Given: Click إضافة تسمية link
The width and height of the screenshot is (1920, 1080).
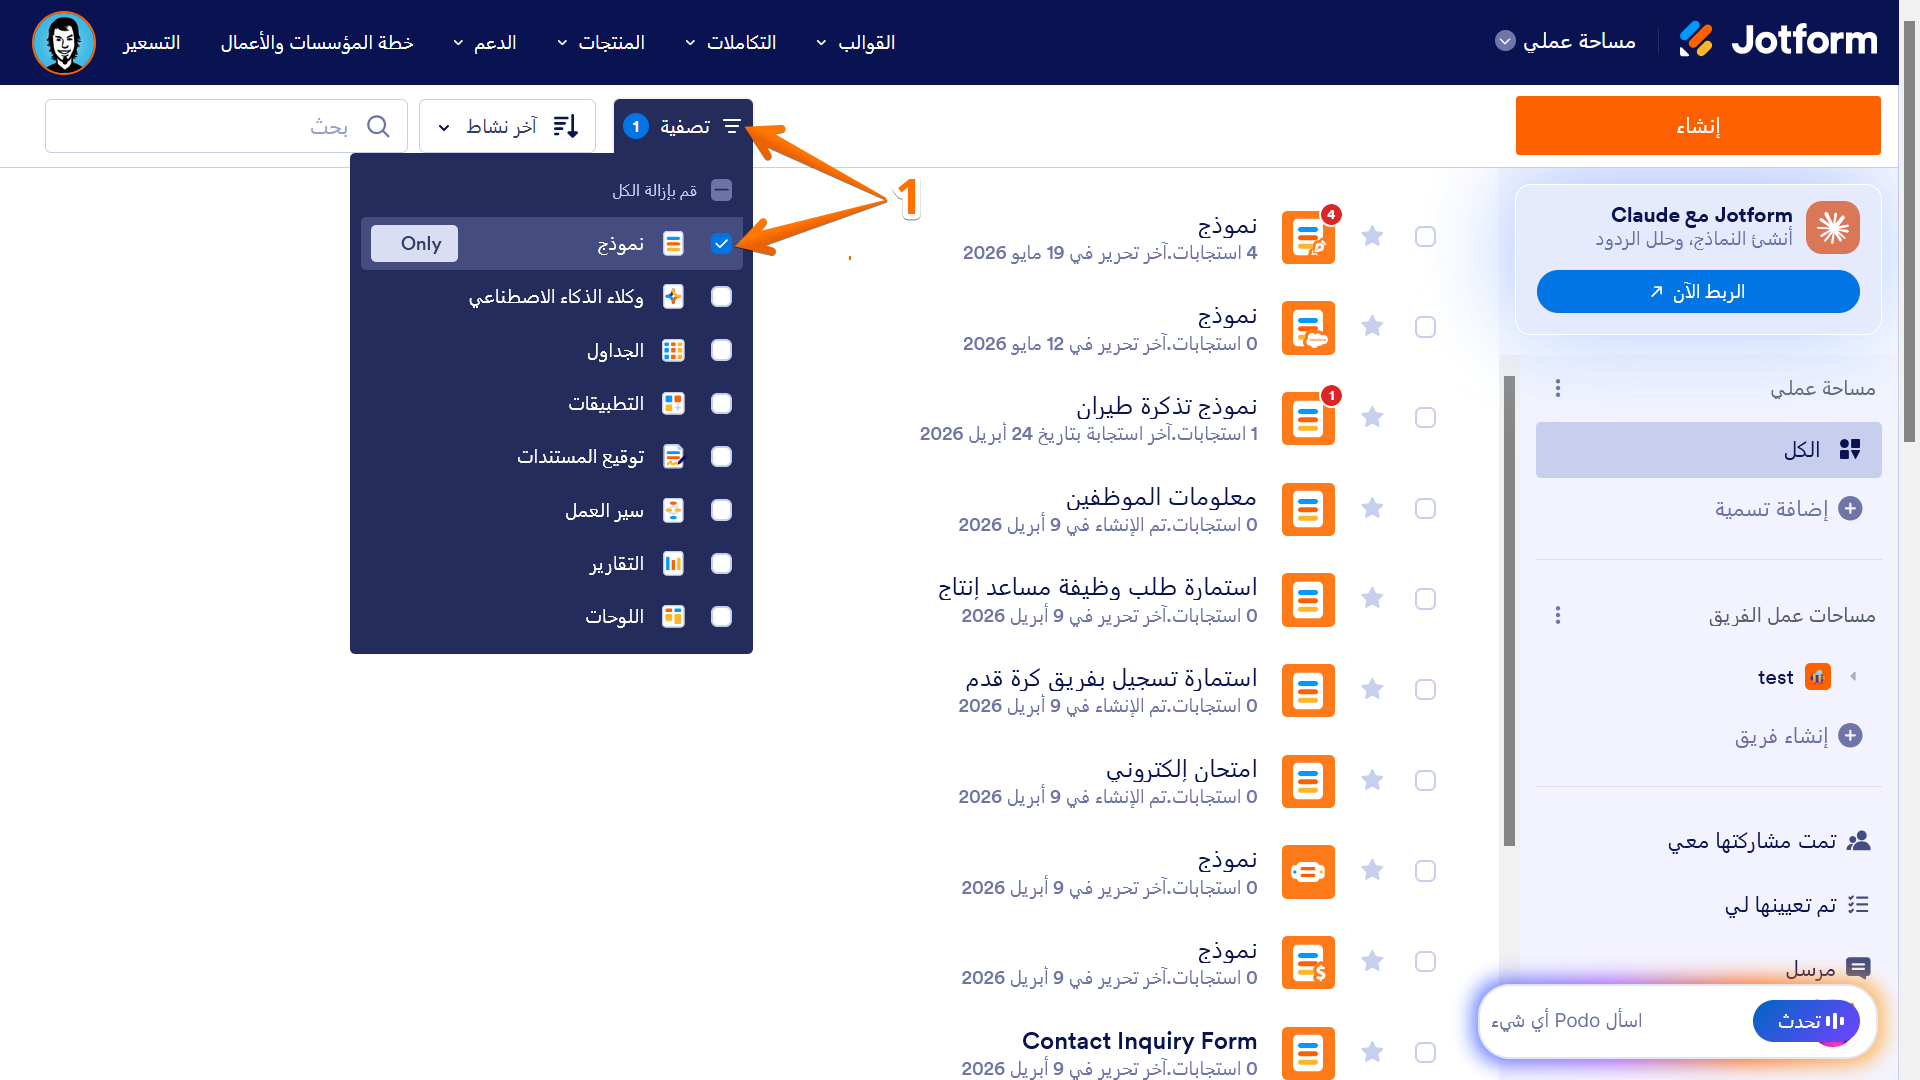Looking at the screenshot, I should (x=1771, y=509).
